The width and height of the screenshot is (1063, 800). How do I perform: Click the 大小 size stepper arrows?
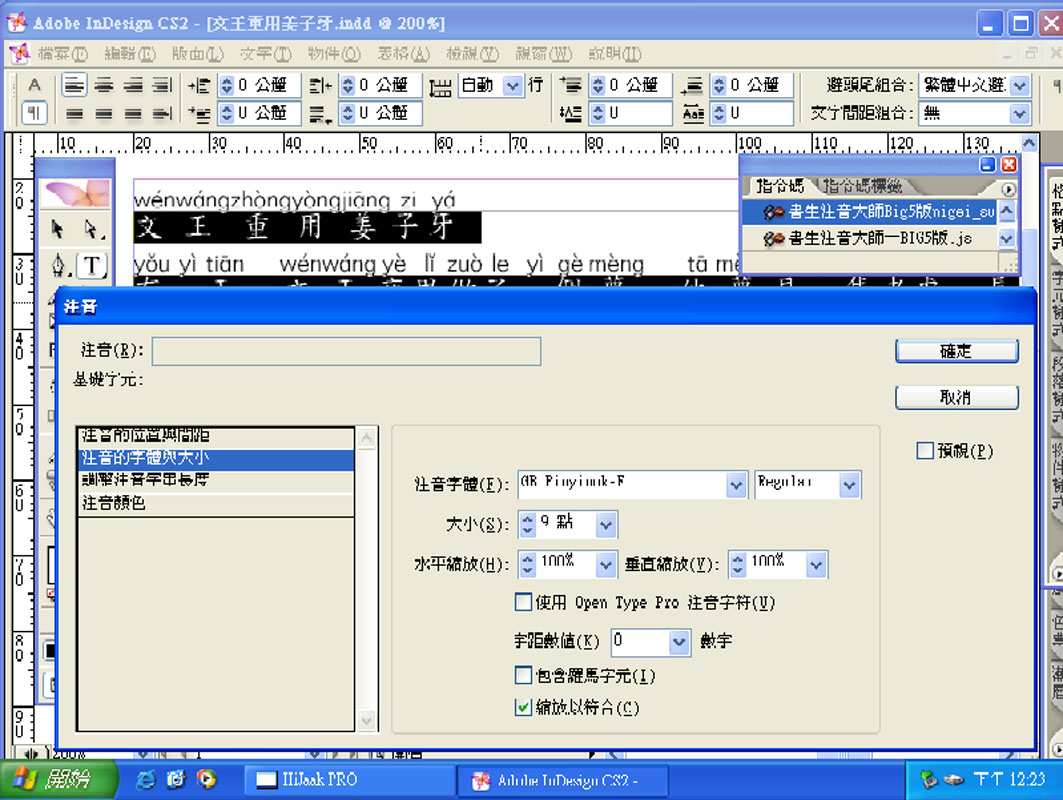pyautogui.click(x=527, y=525)
